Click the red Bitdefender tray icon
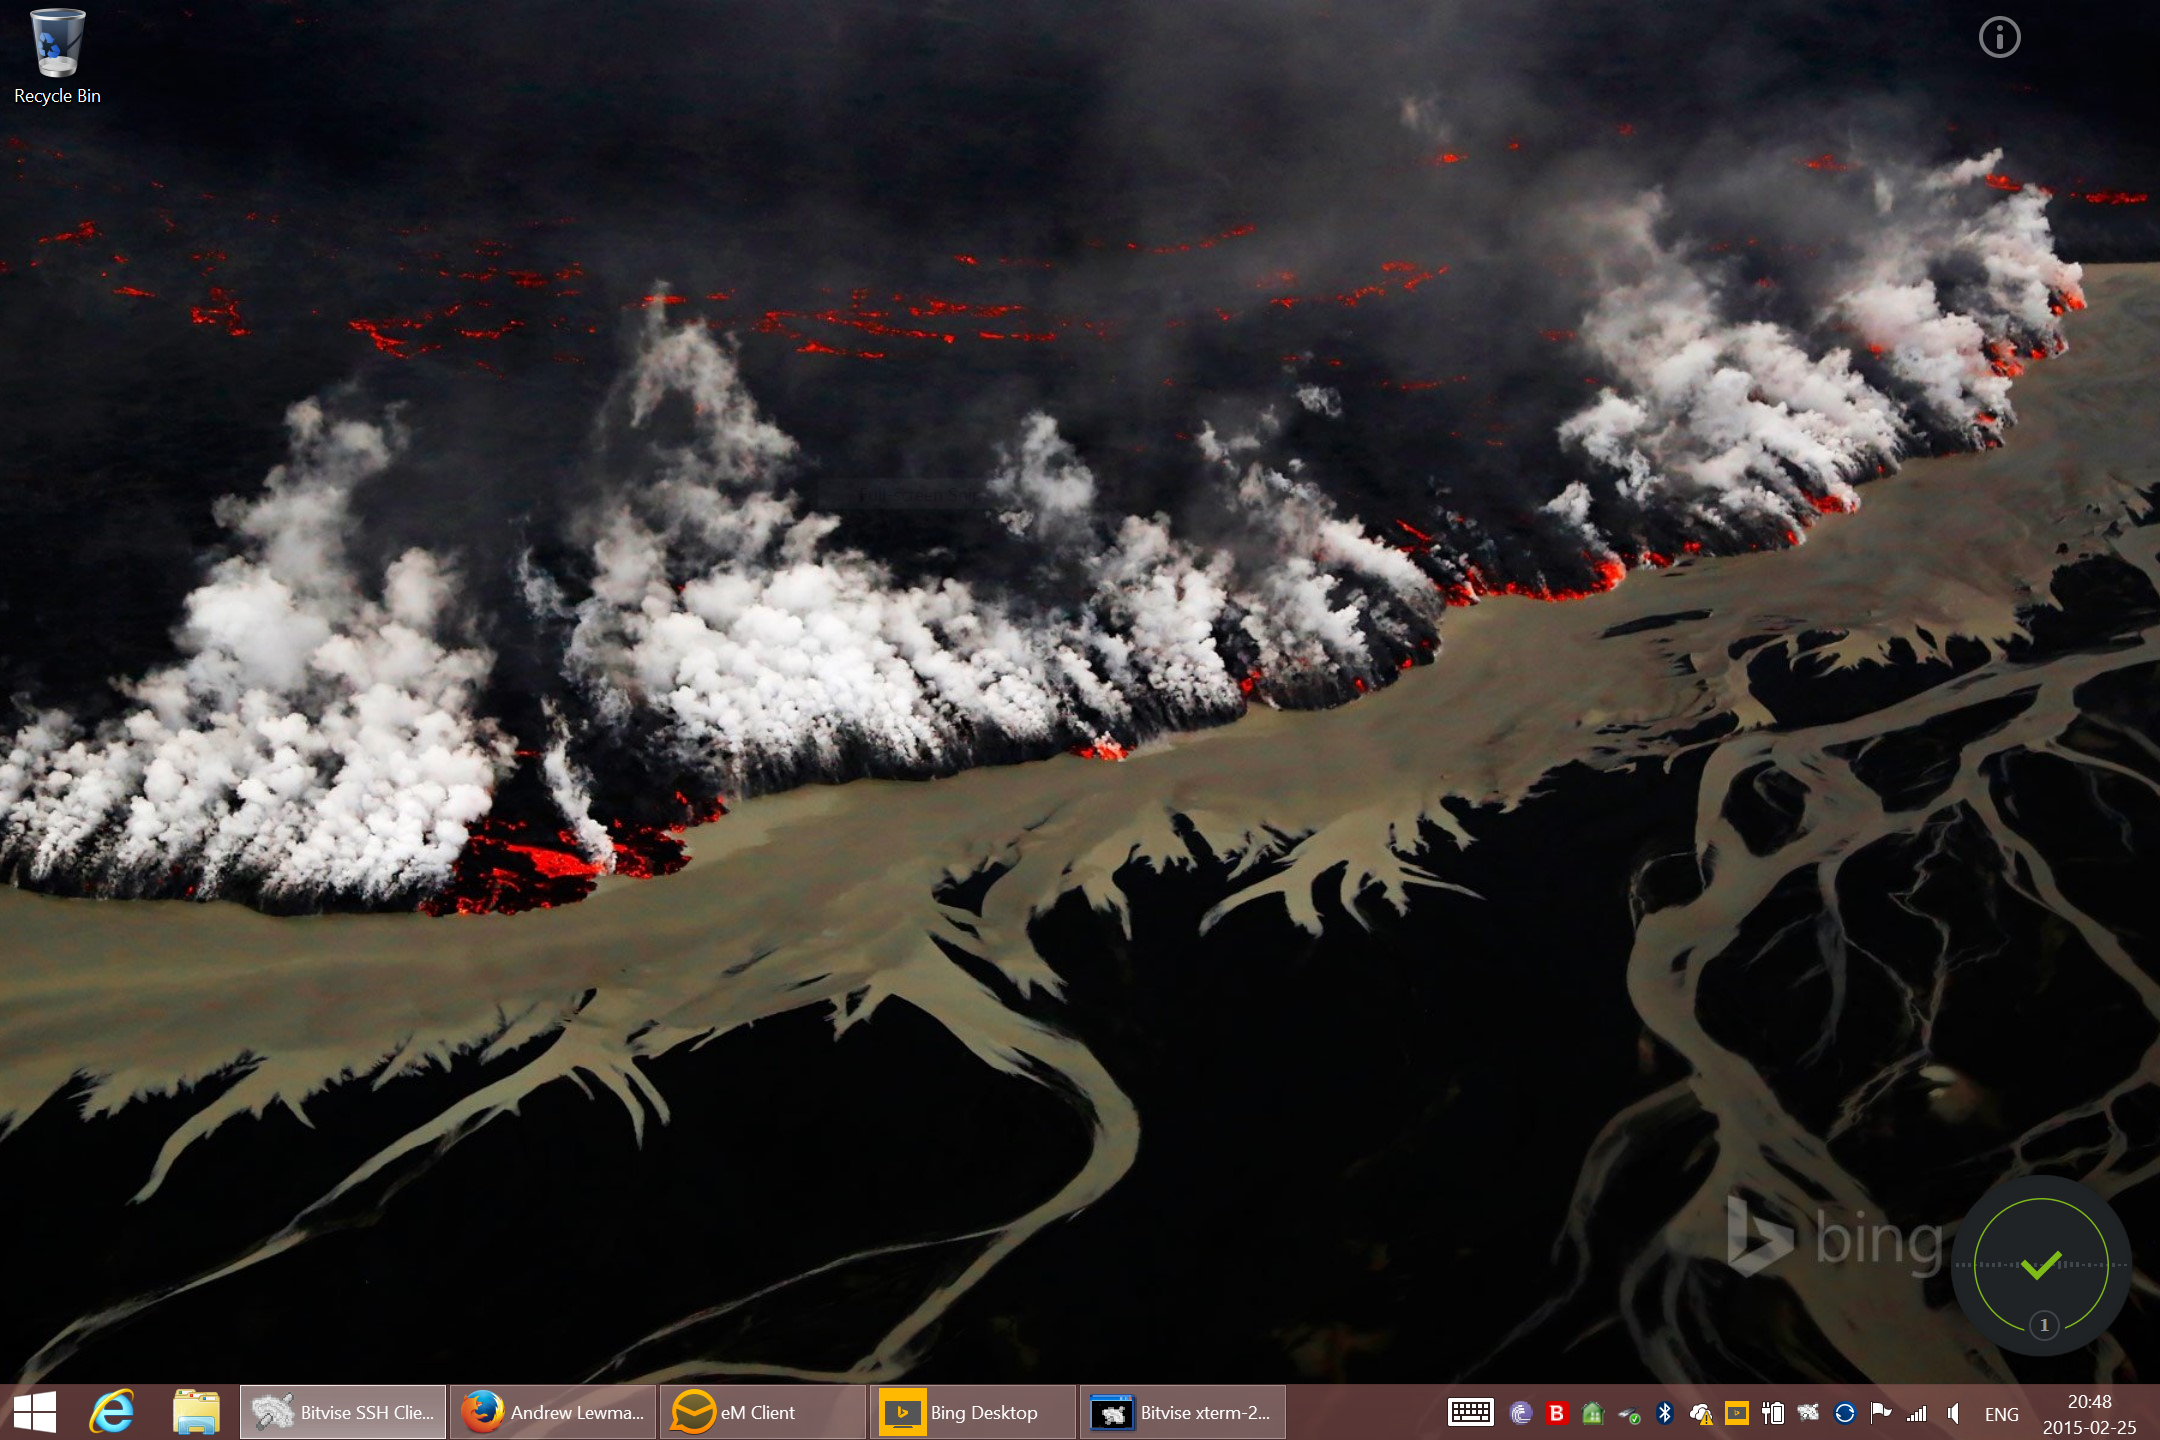This screenshot has height=1440, width=2160. pos(1556,1413)
